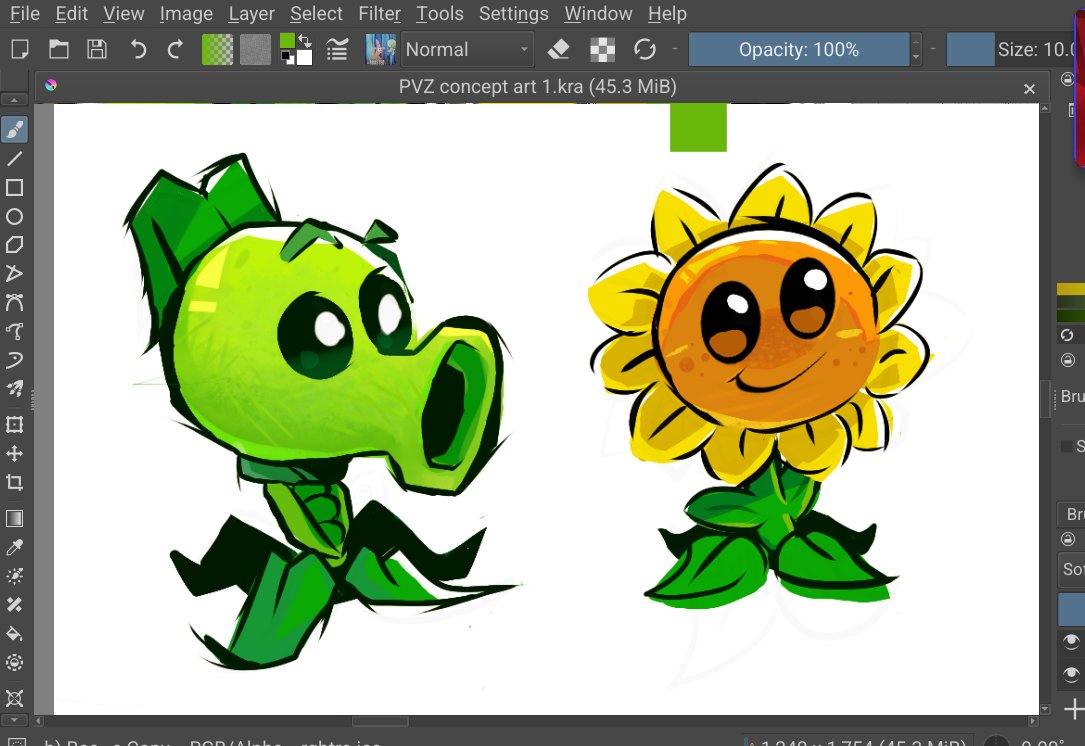Image resolution: width=1085 pixels, height=746 pixels.
Task: Open the Select menu
Action: tap(316, 13)
